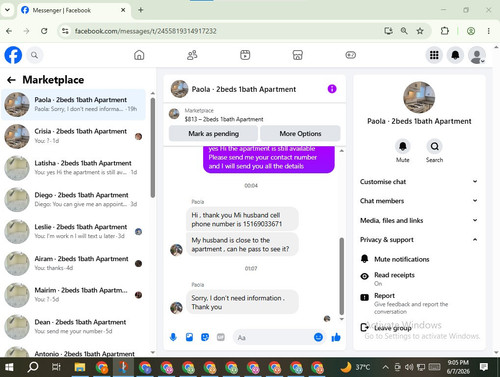Click the message thread scrollbar

click(341, 276)
